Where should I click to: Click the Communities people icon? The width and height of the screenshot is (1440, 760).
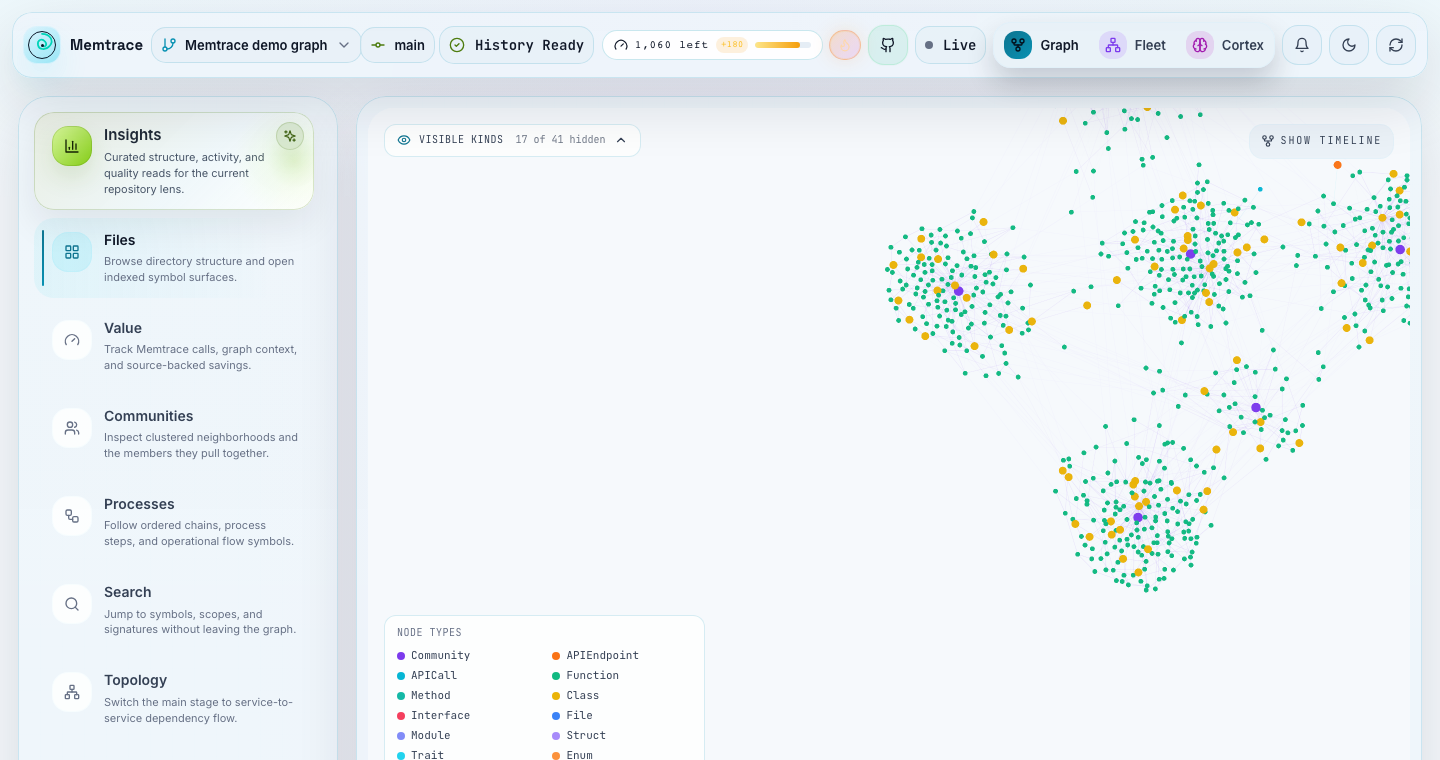pyautogui.click(x=72, y=428)
